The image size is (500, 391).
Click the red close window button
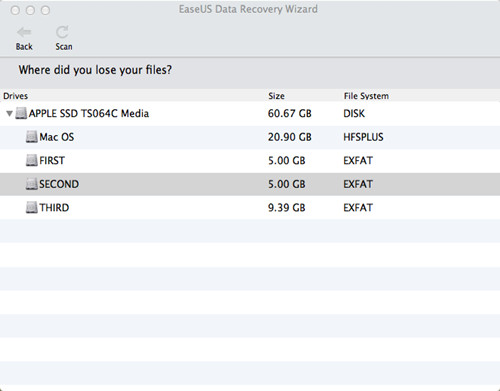tap(15, 10)
